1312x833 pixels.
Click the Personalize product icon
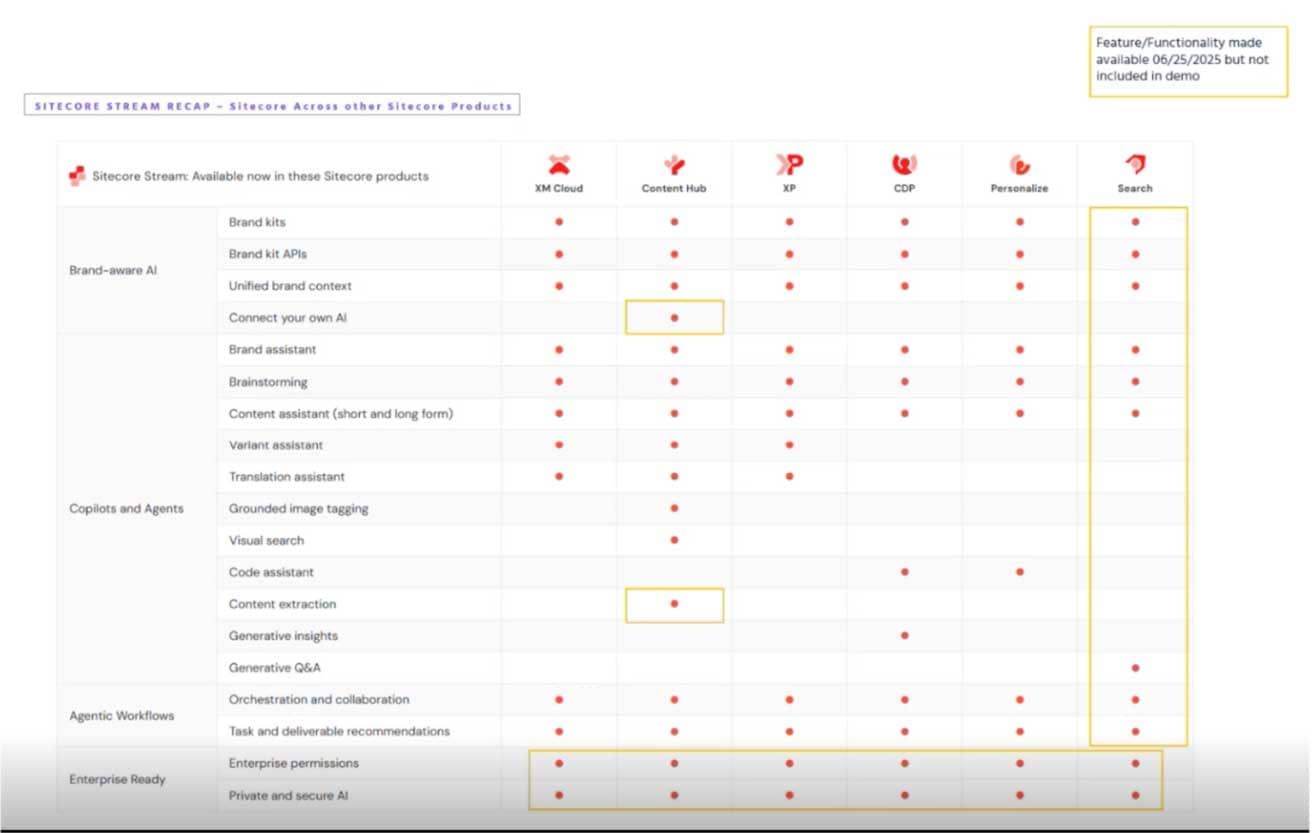(1020, 165)
